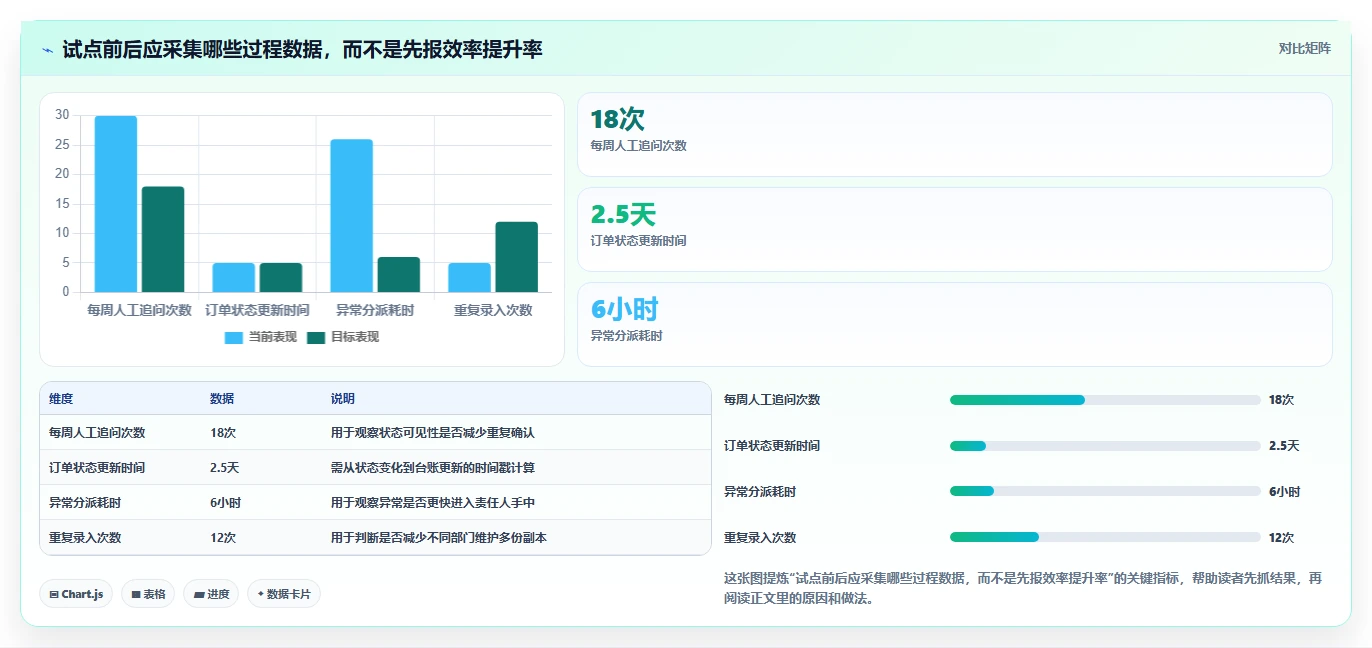Click the 6小时 value beside the progress bar
The image size is (1372, 648).
[1284, 492]
